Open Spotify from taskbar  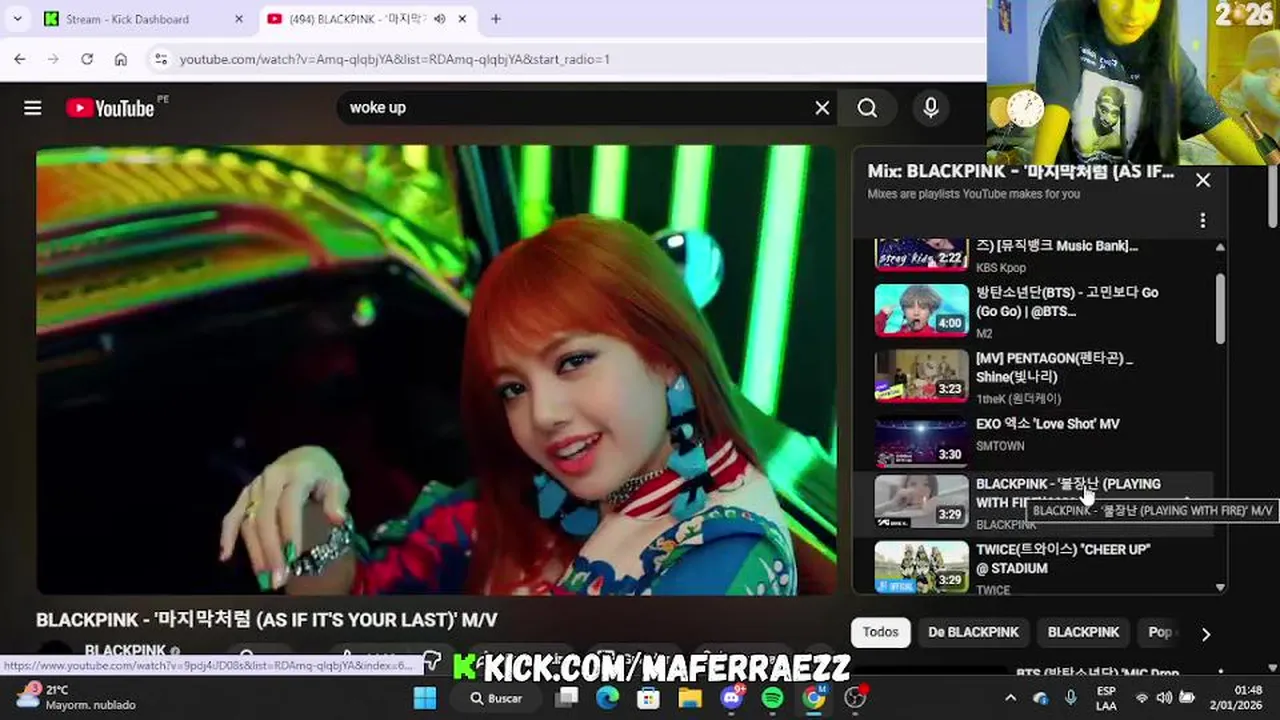[773, 698]
